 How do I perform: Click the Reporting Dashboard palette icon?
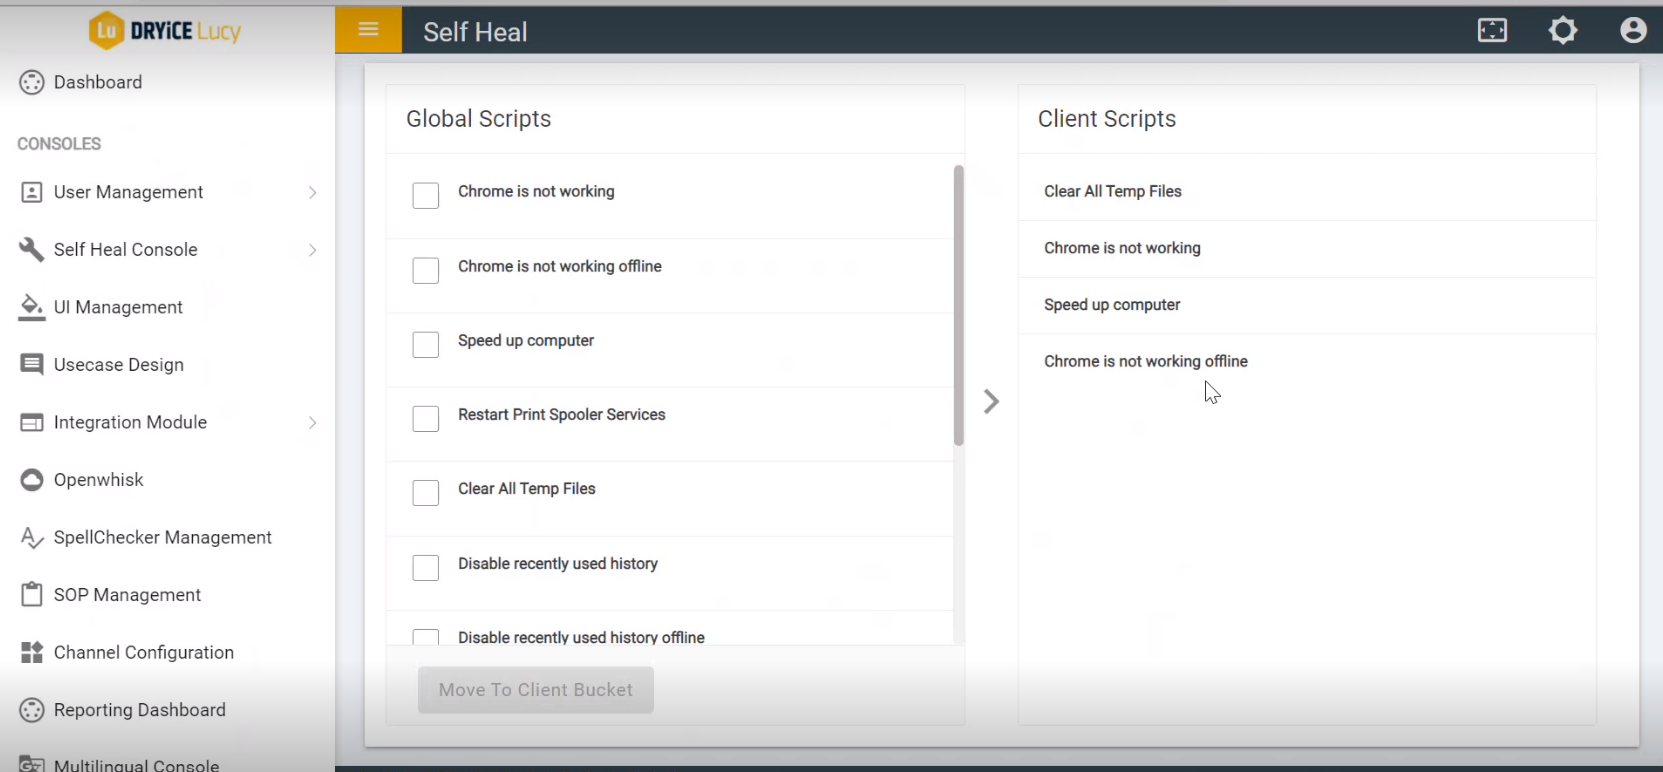point(32,710)
